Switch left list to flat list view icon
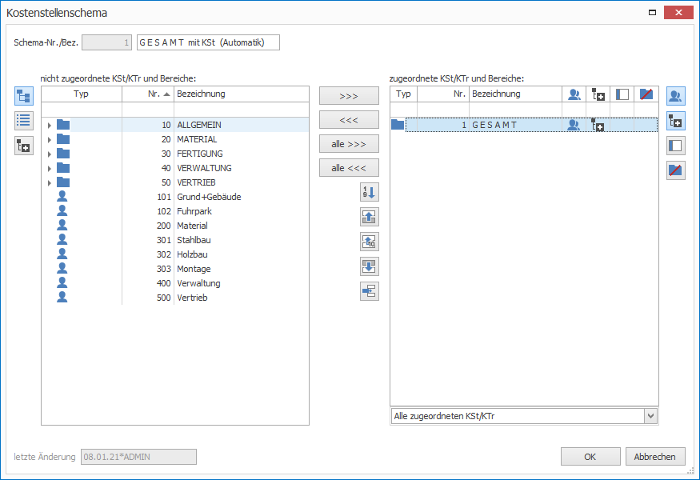Image resolution: width=700 pixels, height=480 pixels. [24, 121]
